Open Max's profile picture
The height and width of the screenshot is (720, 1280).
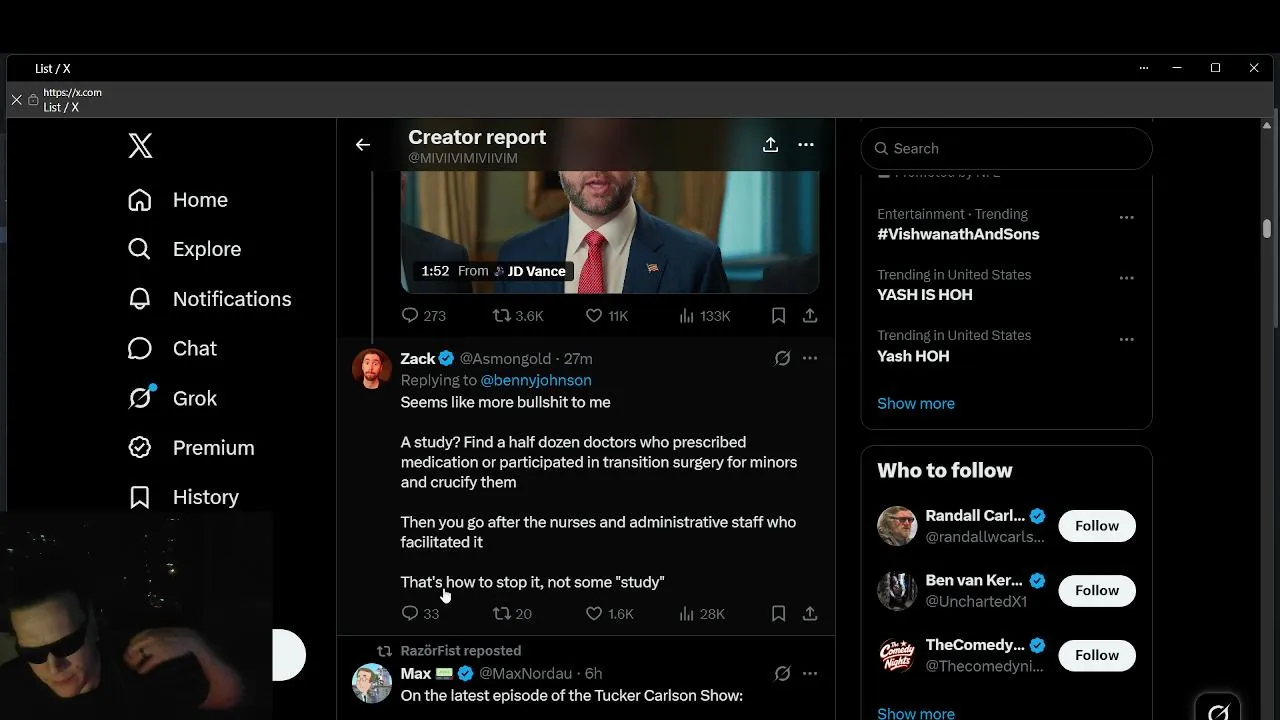tap(372, 683)
